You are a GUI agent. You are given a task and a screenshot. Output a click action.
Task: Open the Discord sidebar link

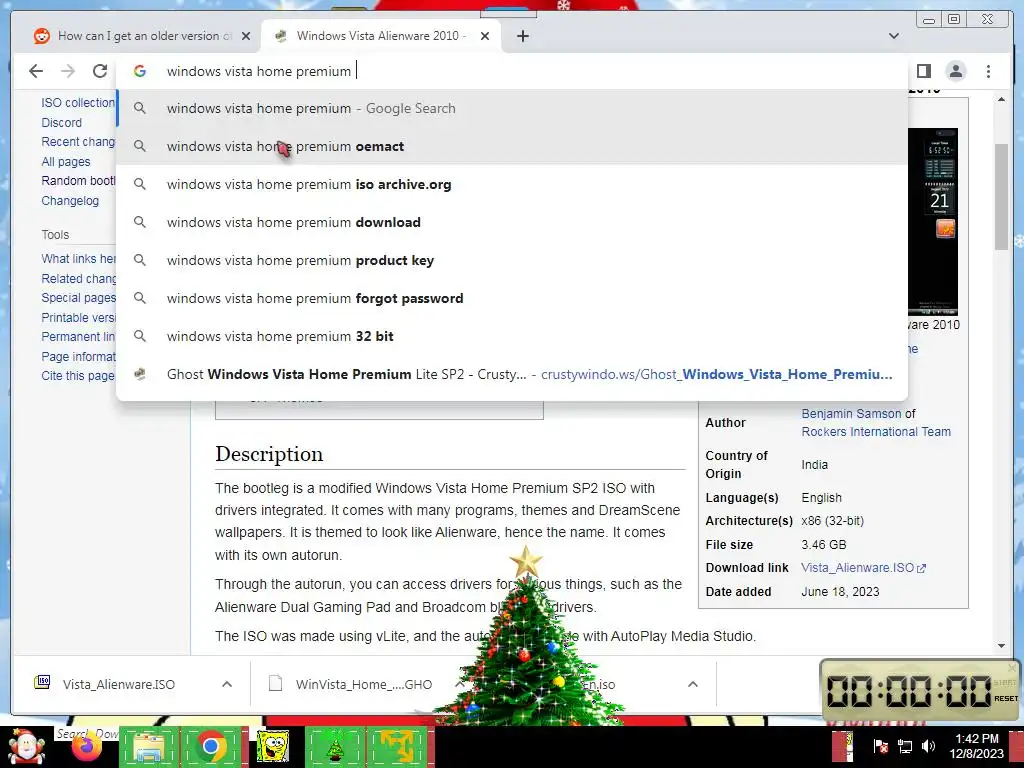[61, 122]
